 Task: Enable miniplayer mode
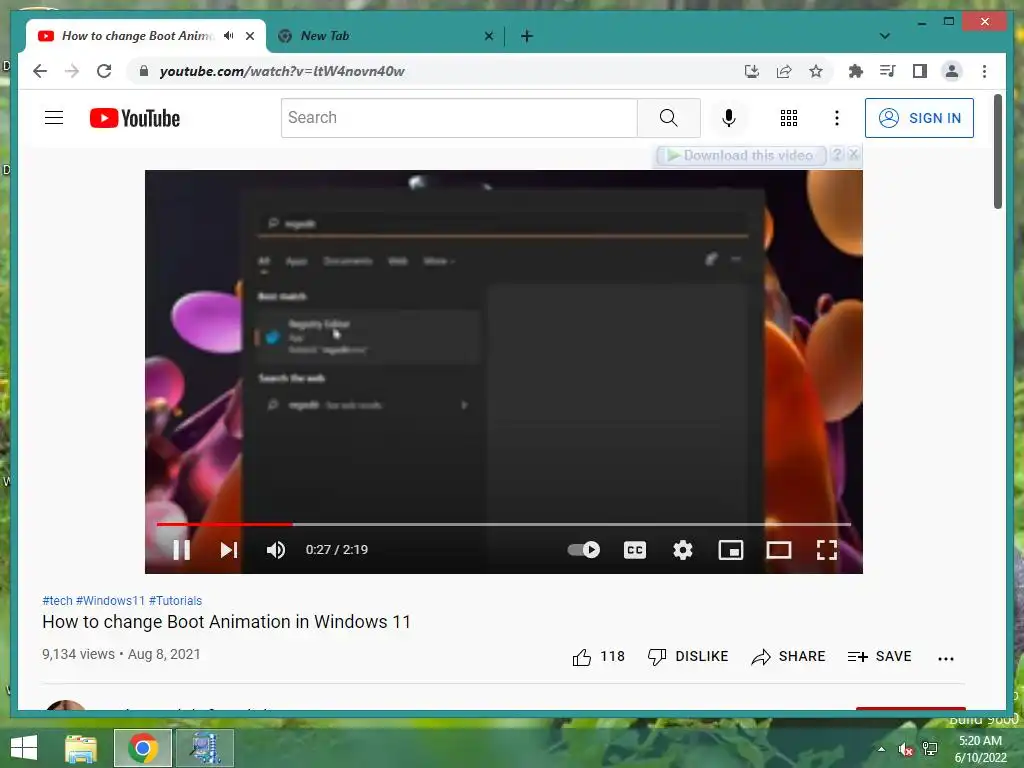(731, 550)
